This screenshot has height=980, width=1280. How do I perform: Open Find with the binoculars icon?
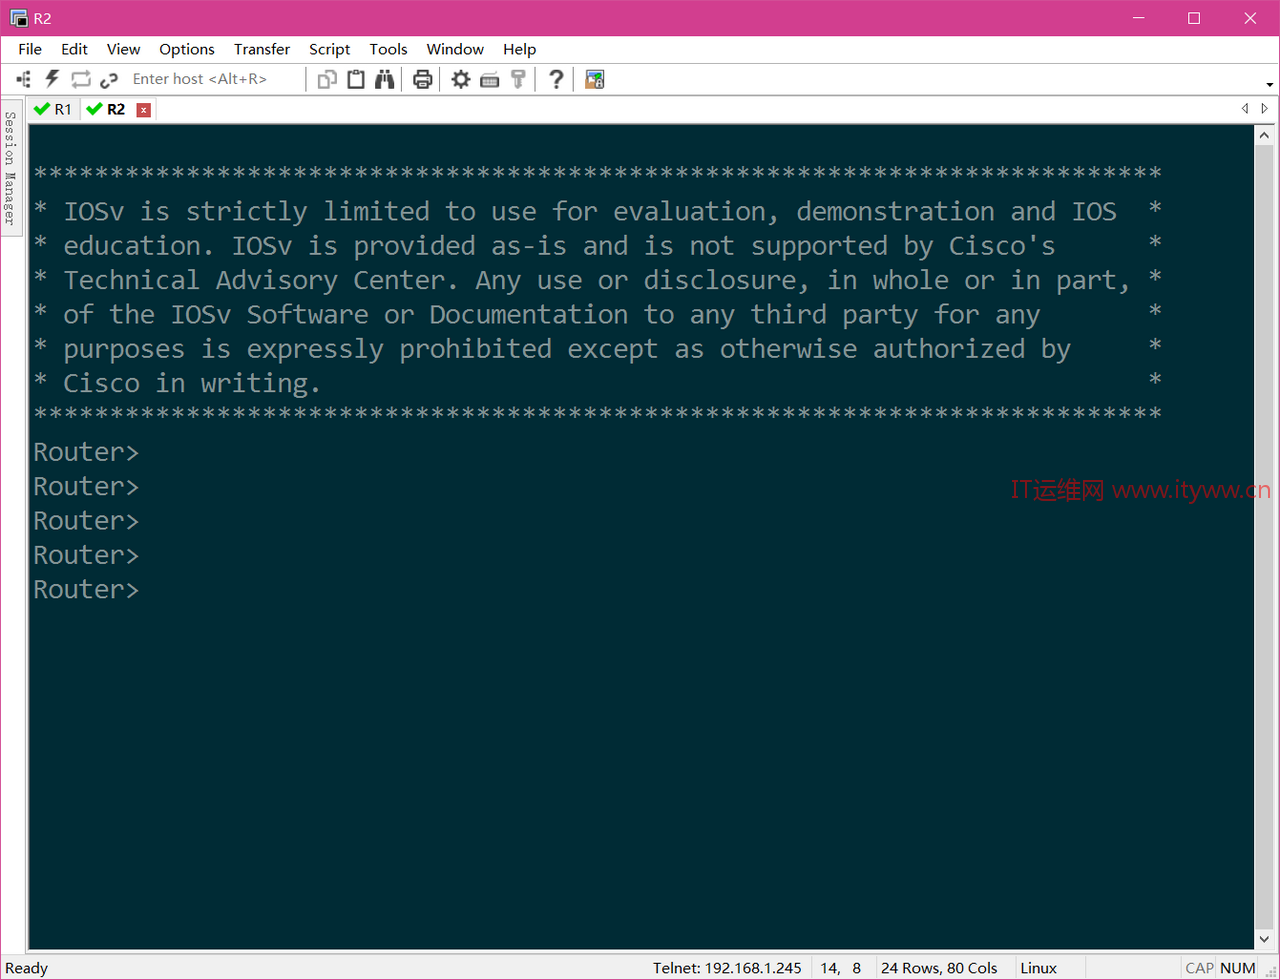384,79
